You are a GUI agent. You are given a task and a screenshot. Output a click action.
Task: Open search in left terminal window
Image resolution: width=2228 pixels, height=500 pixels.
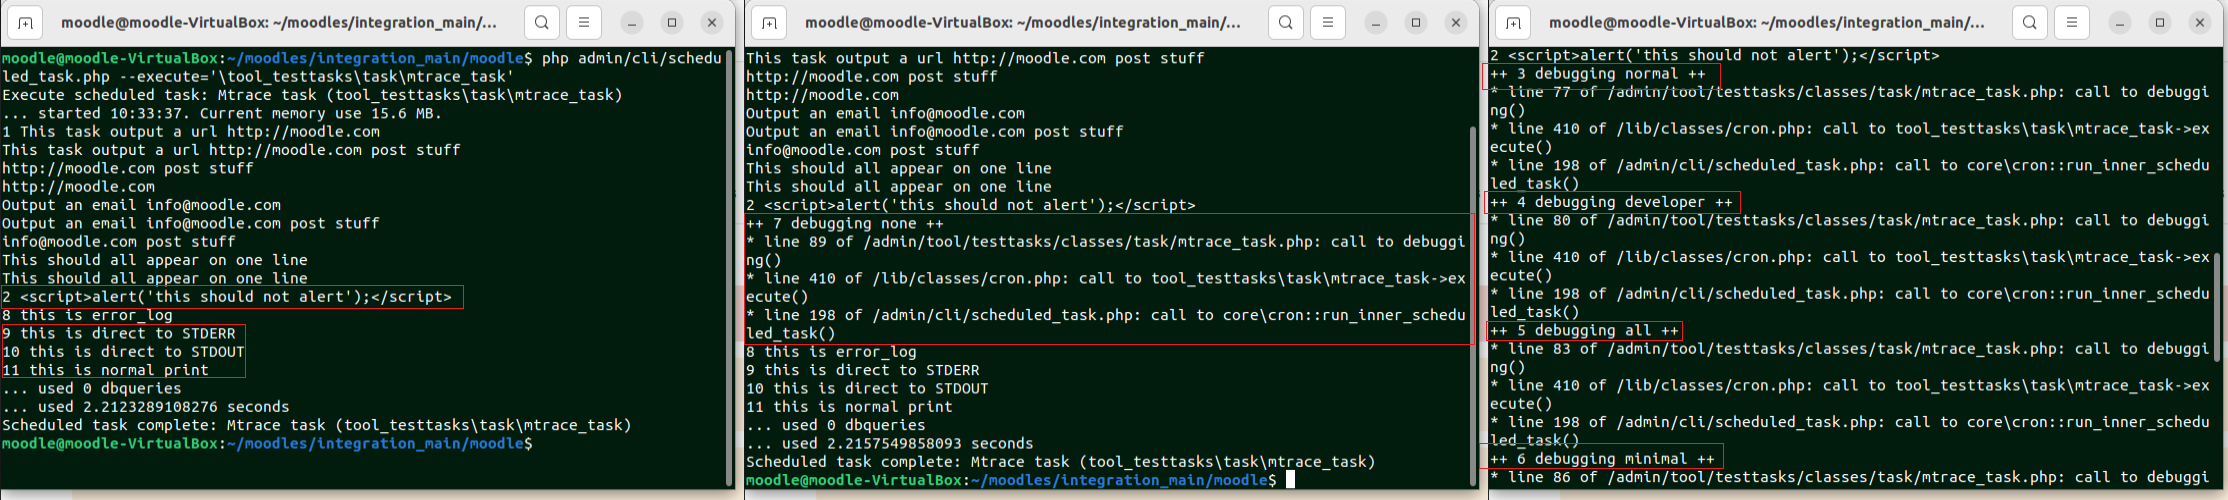[x=541, y=22]
